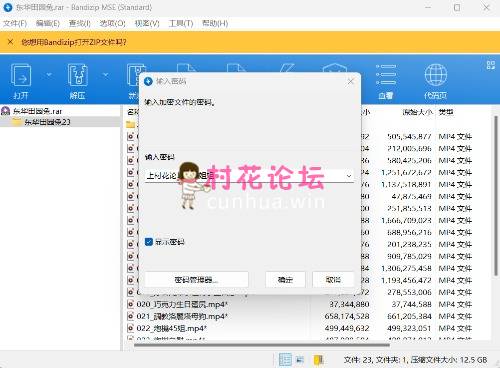Screen dimensions: 500x368
Task: Sort by the 类型 column header
Action: 446,112
